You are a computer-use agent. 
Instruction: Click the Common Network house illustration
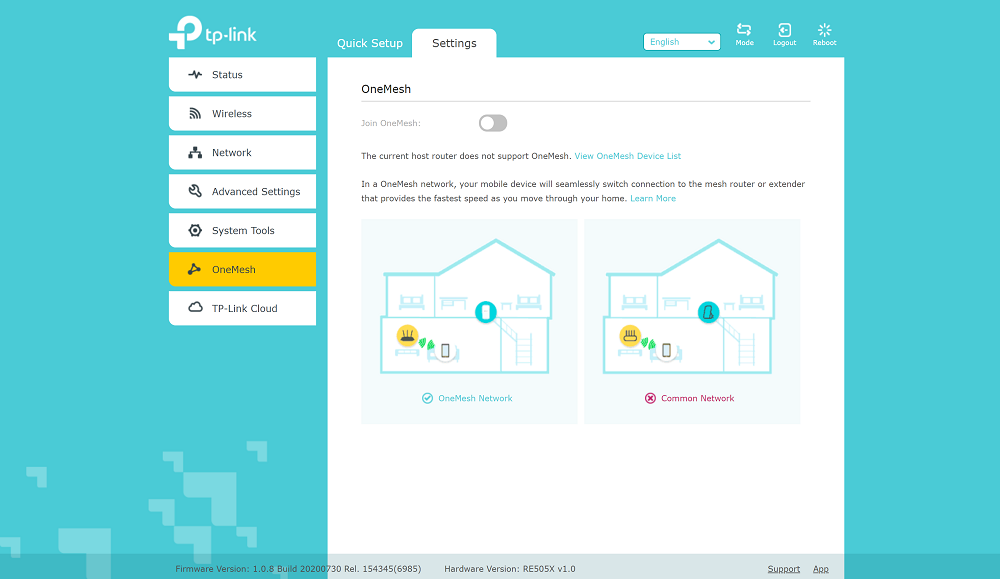(690, 306)
